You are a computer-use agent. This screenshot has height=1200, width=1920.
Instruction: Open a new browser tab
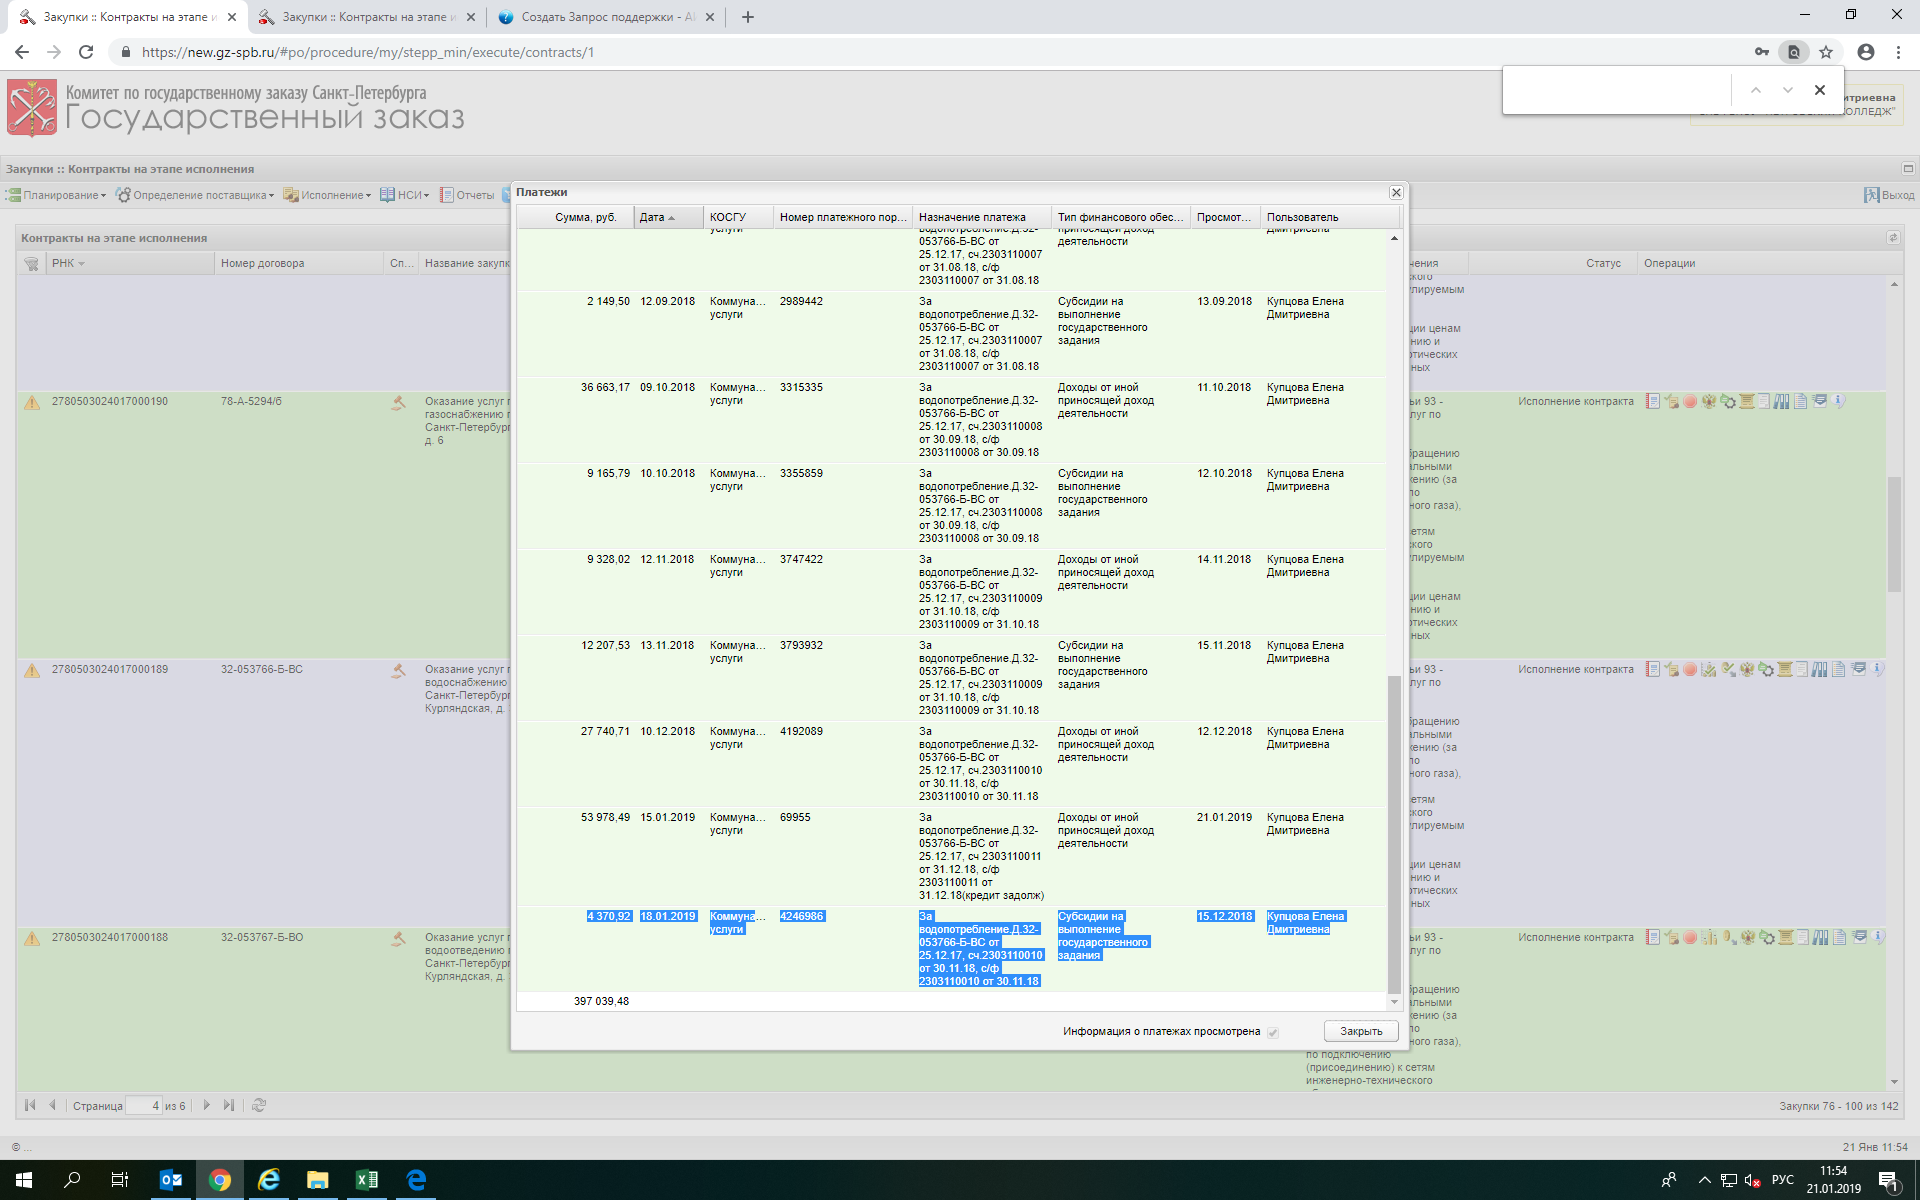[x=747, y=17]
